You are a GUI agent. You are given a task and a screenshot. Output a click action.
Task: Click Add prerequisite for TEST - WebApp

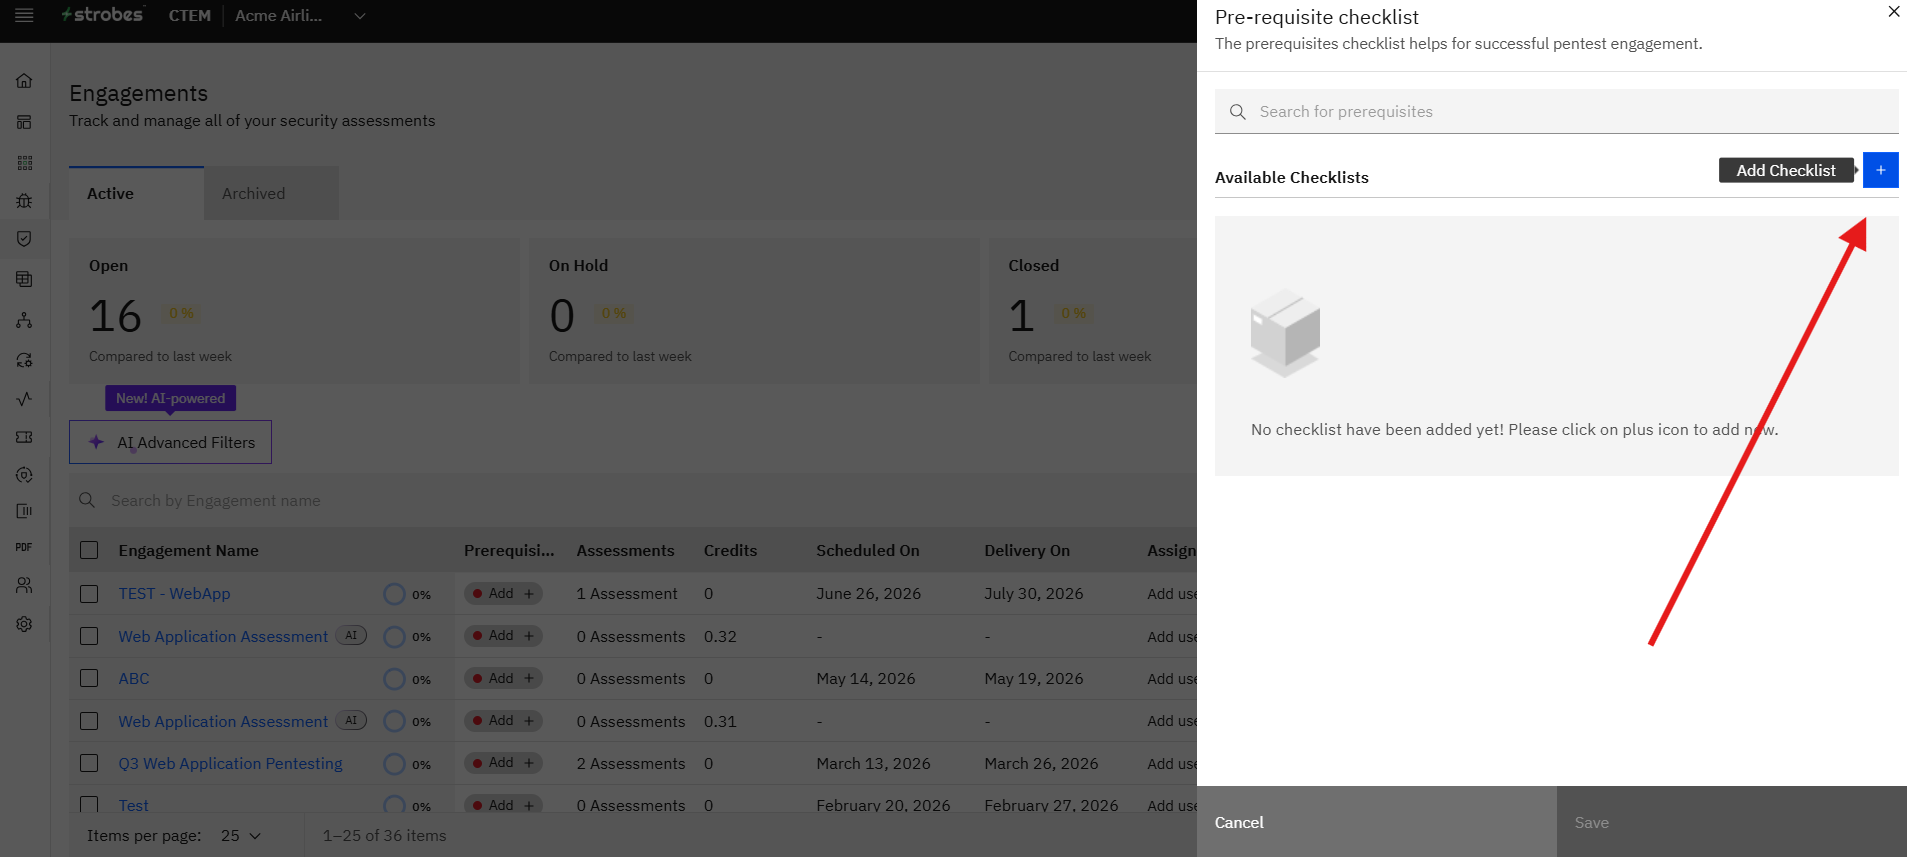tap(504, 594)
